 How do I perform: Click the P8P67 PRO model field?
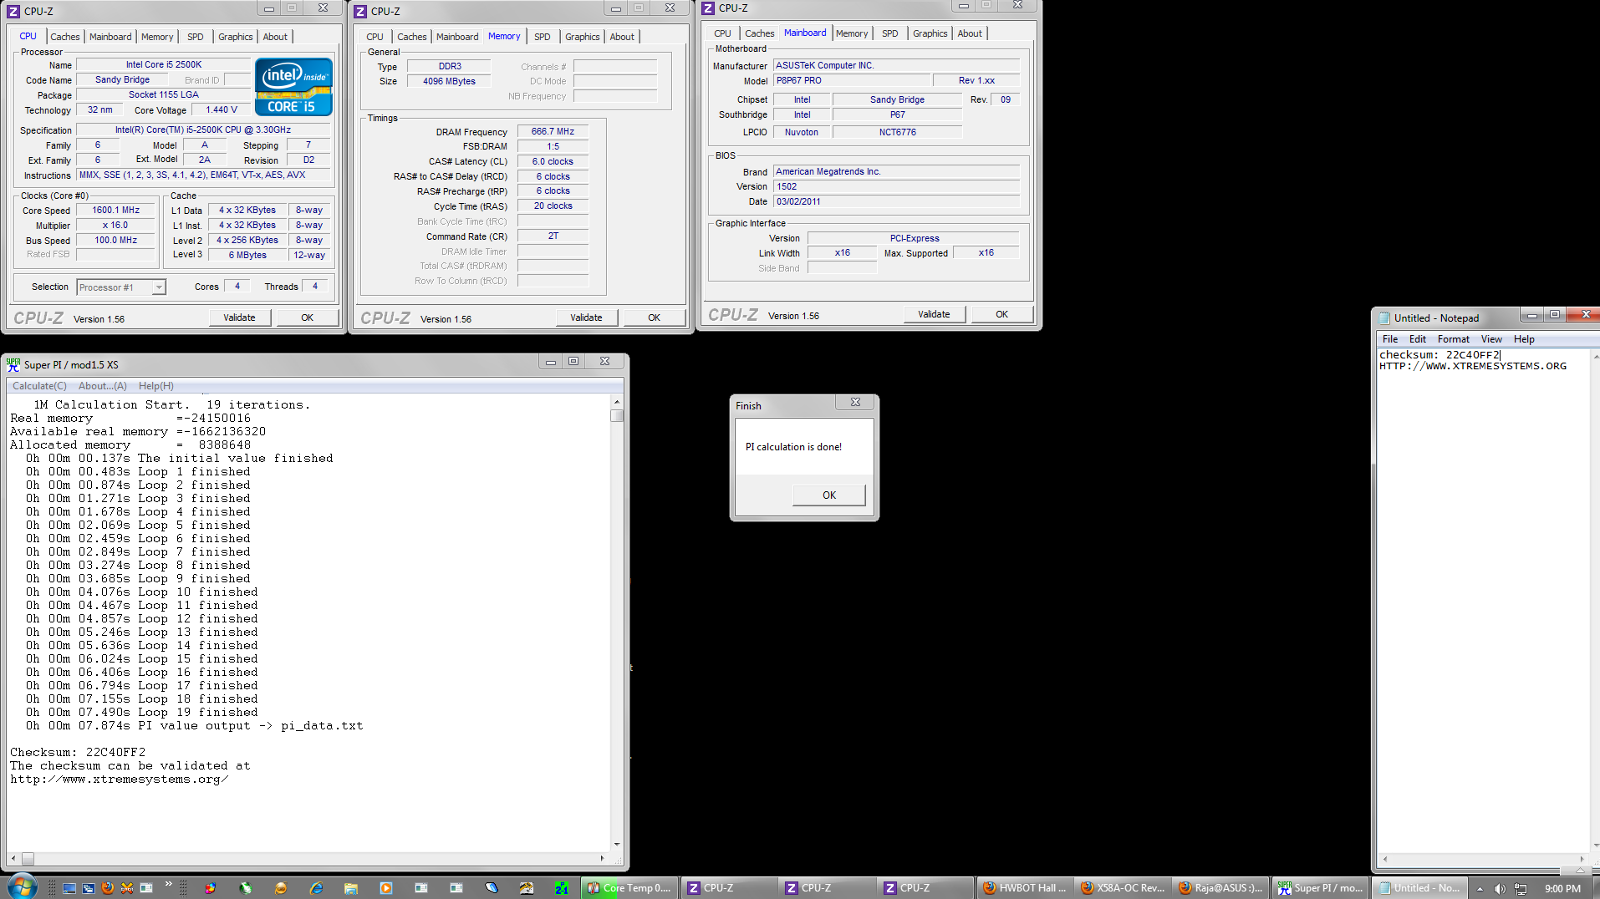point(851,81)
